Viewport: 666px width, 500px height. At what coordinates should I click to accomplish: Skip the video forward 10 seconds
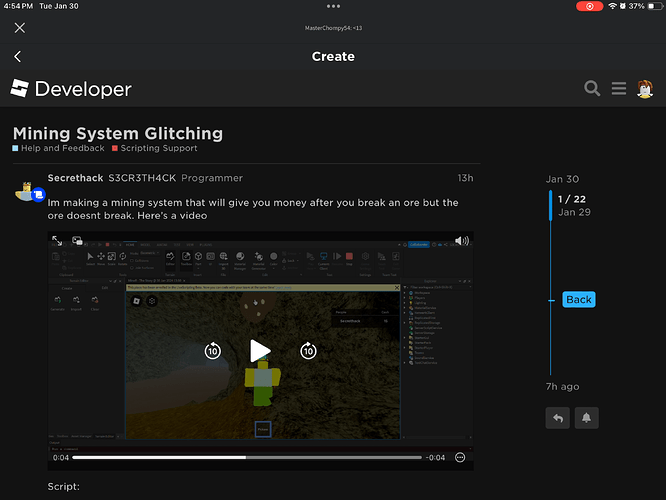pyautogui.click(x=309, y=350)
